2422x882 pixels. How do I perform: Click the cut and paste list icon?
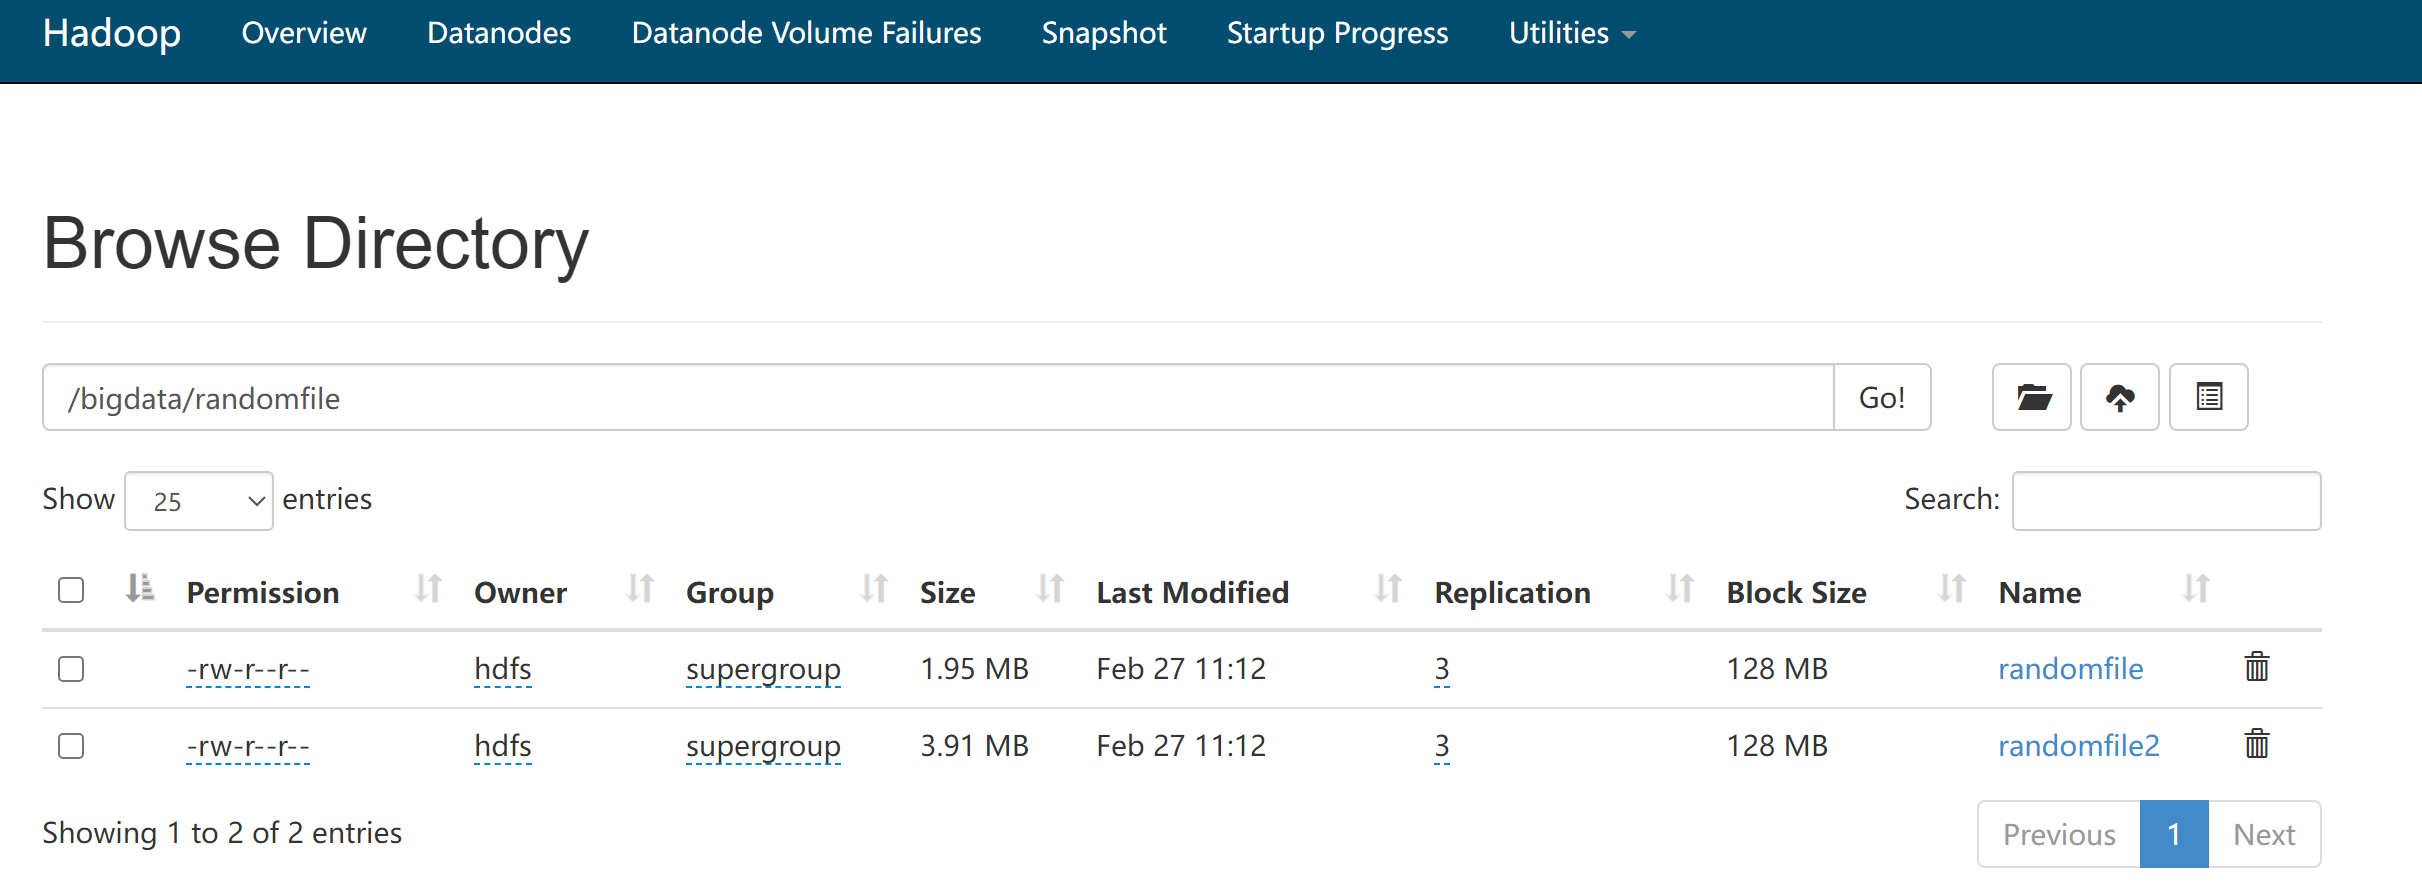pyautogui.click(x=2208, y=397)
